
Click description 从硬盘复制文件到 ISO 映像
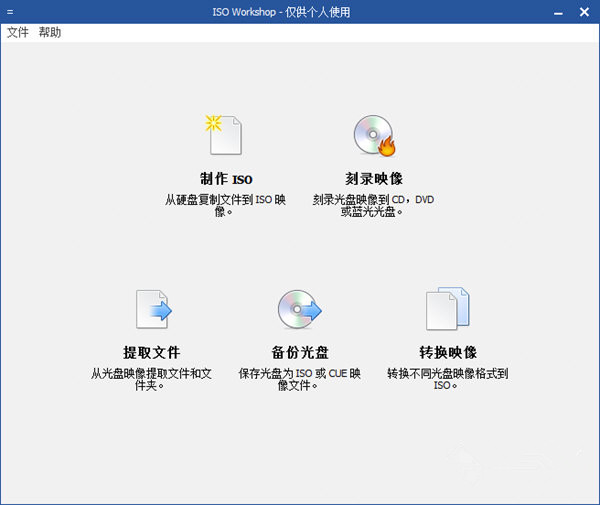click(x=225, y=205)
